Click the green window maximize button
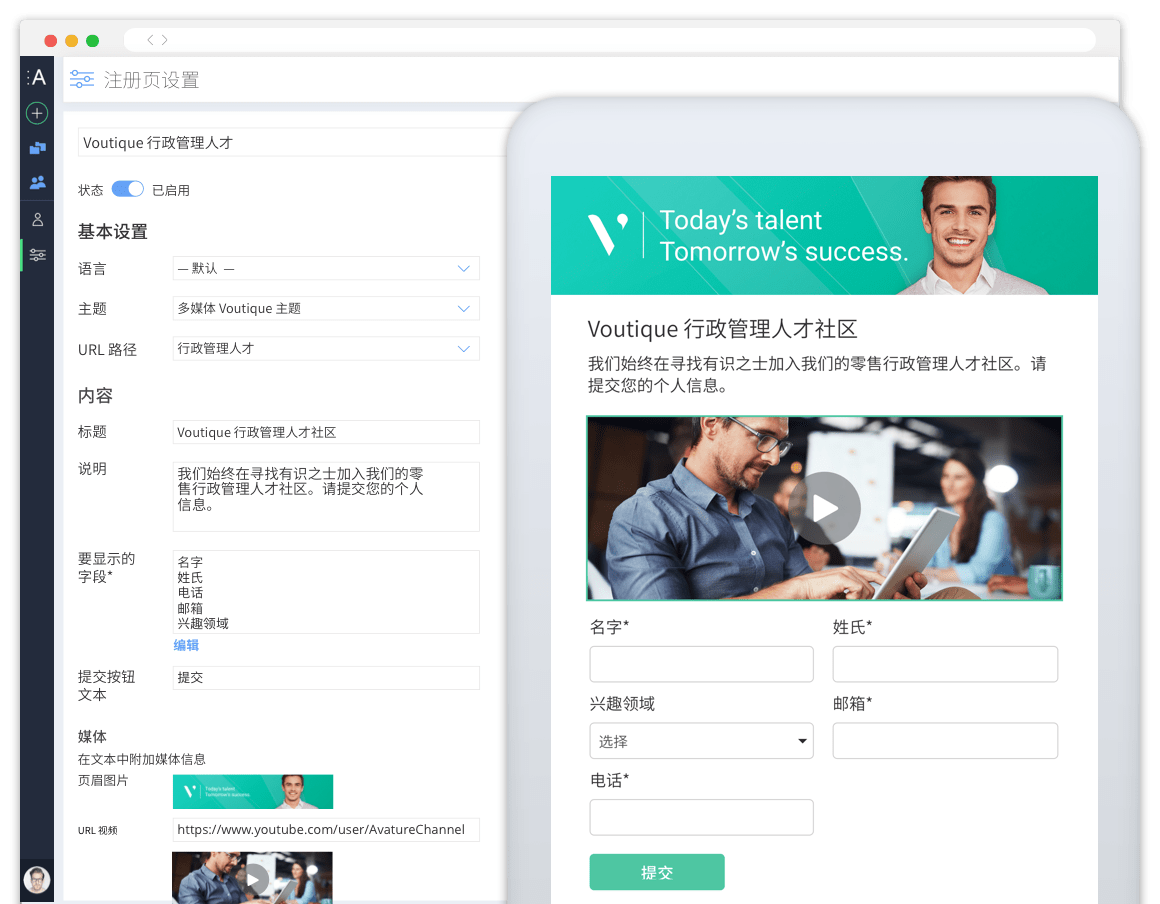 pos(92,41)
